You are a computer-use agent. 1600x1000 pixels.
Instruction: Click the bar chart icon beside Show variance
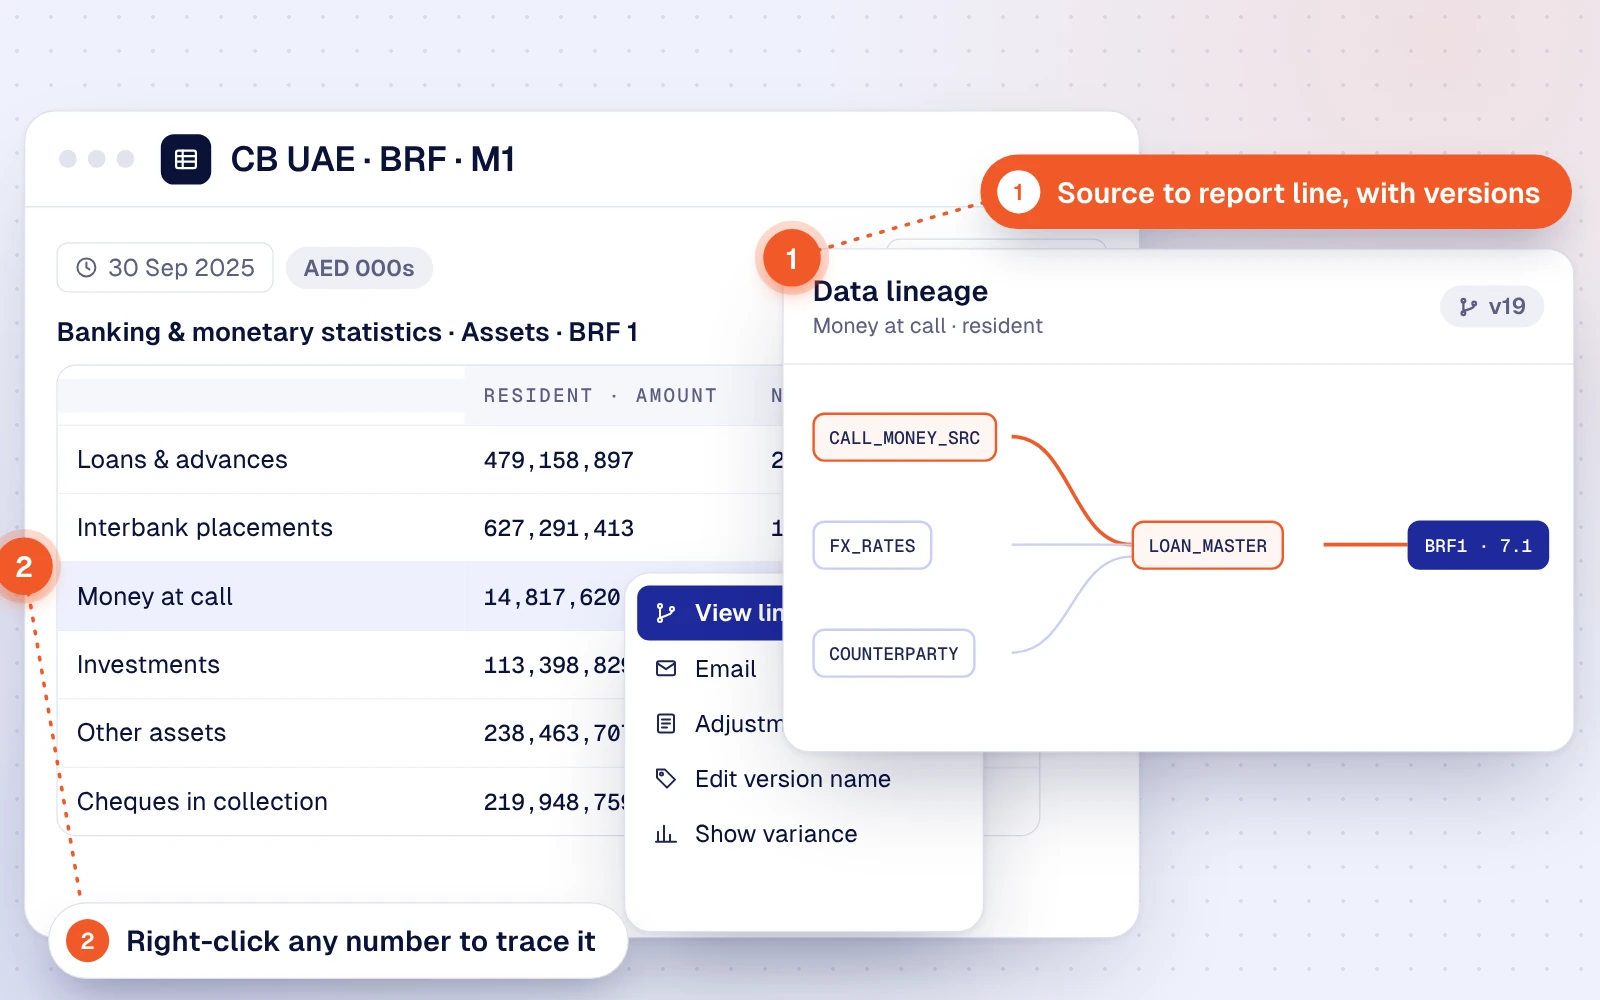pos(666,834)
